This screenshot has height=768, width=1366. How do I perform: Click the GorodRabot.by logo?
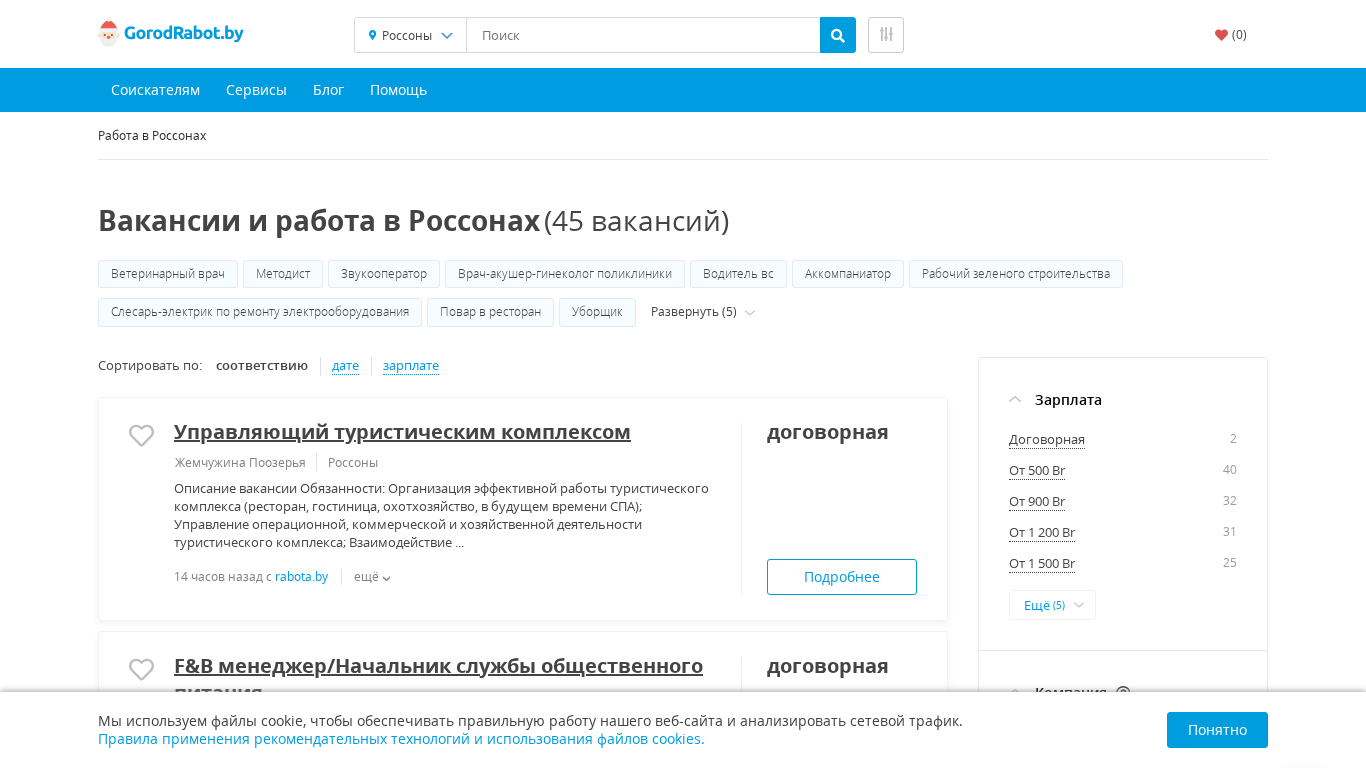point(171,34)
